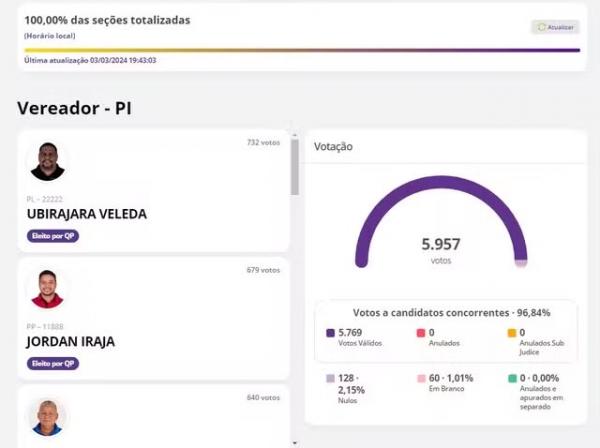Click the grey Nulos color swatch
600x448 pixels.
click(330, 378)
